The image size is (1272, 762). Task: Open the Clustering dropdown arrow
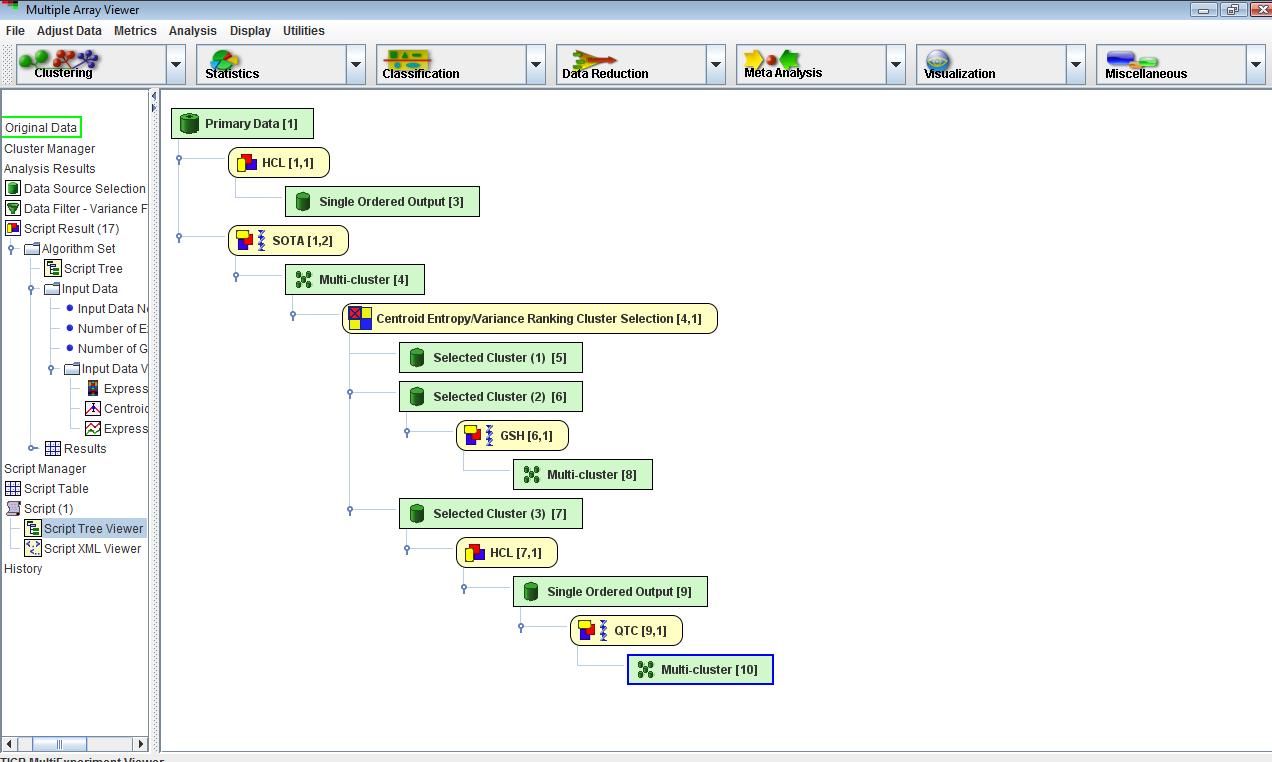point(176,65)
